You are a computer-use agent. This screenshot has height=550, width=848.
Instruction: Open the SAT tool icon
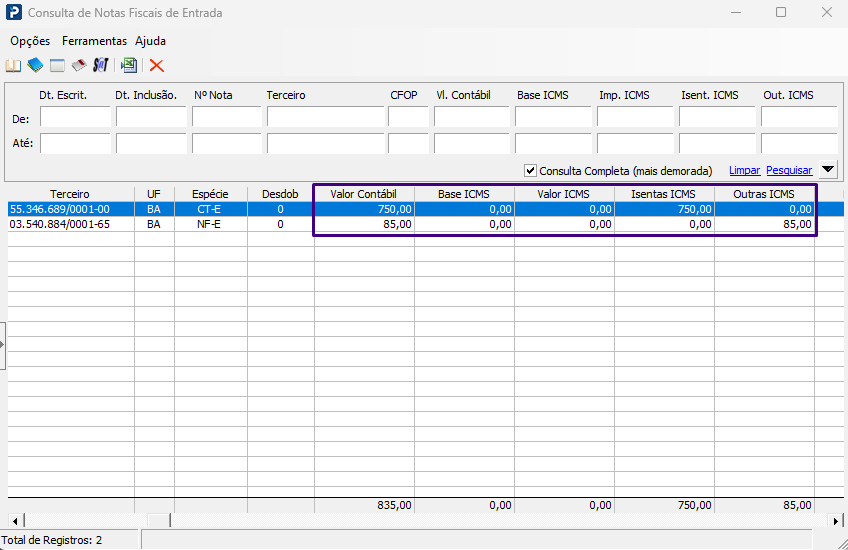[x=101, y=65]
